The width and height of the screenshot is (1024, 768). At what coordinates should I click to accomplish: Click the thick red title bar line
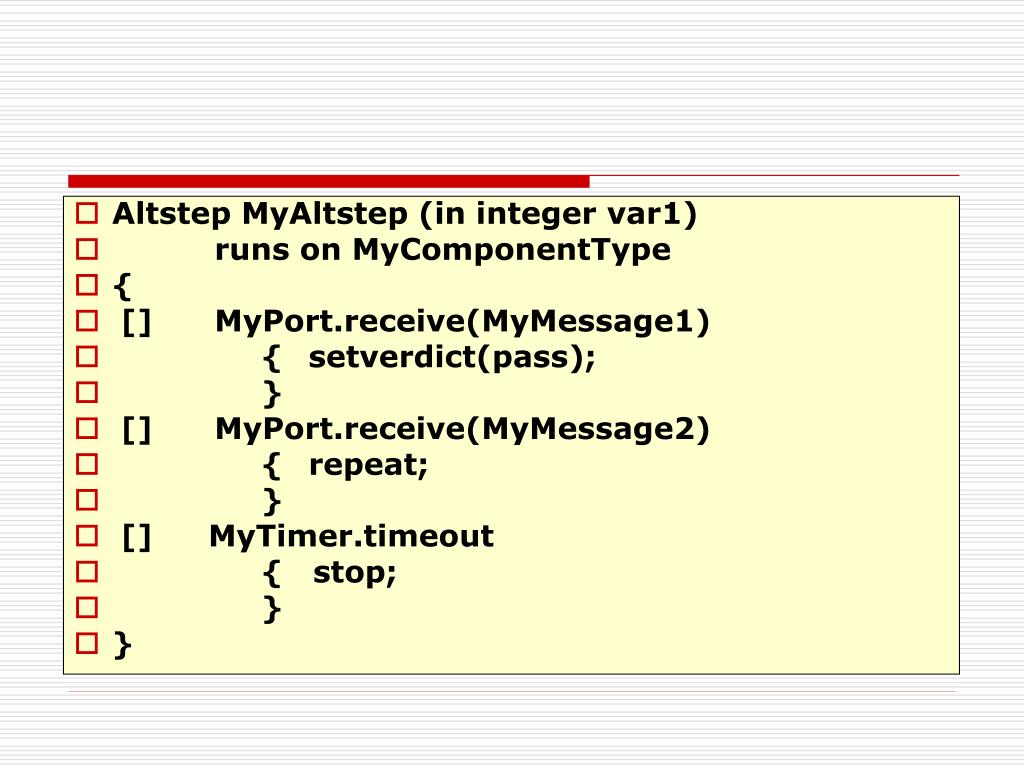[328, 182]
